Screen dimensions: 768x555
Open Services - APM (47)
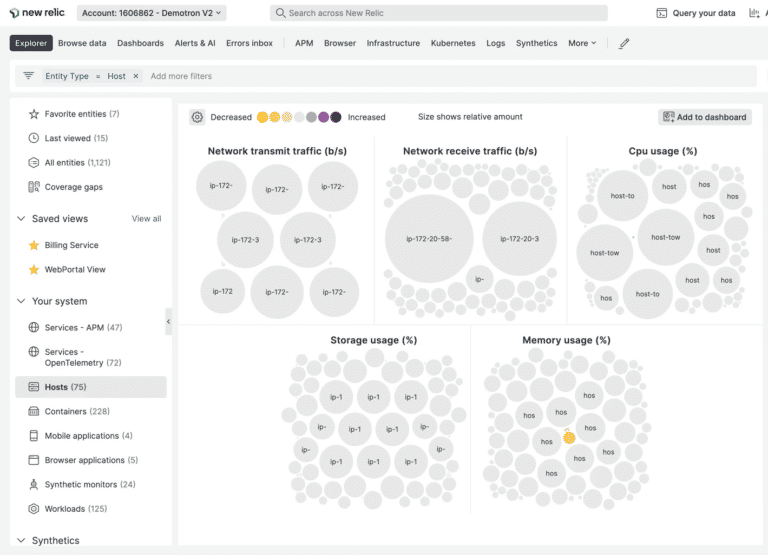[x=83, y=327]
